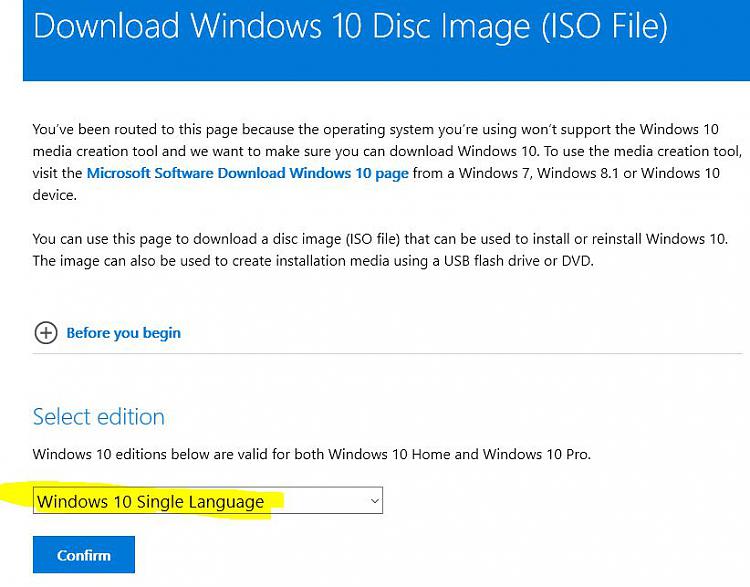Click the Download Windows 10 Disc Image page title
Viewport: 750px width, 587px height.
tap(350, 26)
